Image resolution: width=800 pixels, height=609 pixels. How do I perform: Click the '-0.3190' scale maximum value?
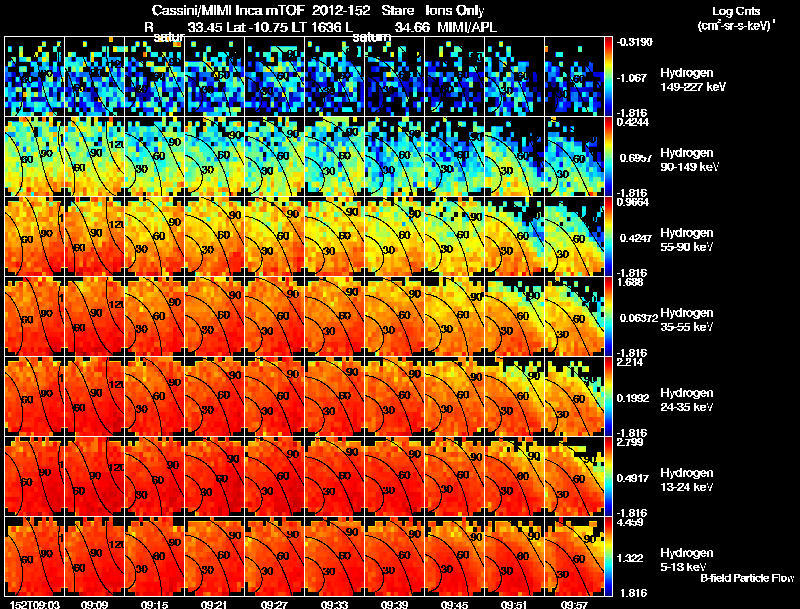tap(634, 42)
